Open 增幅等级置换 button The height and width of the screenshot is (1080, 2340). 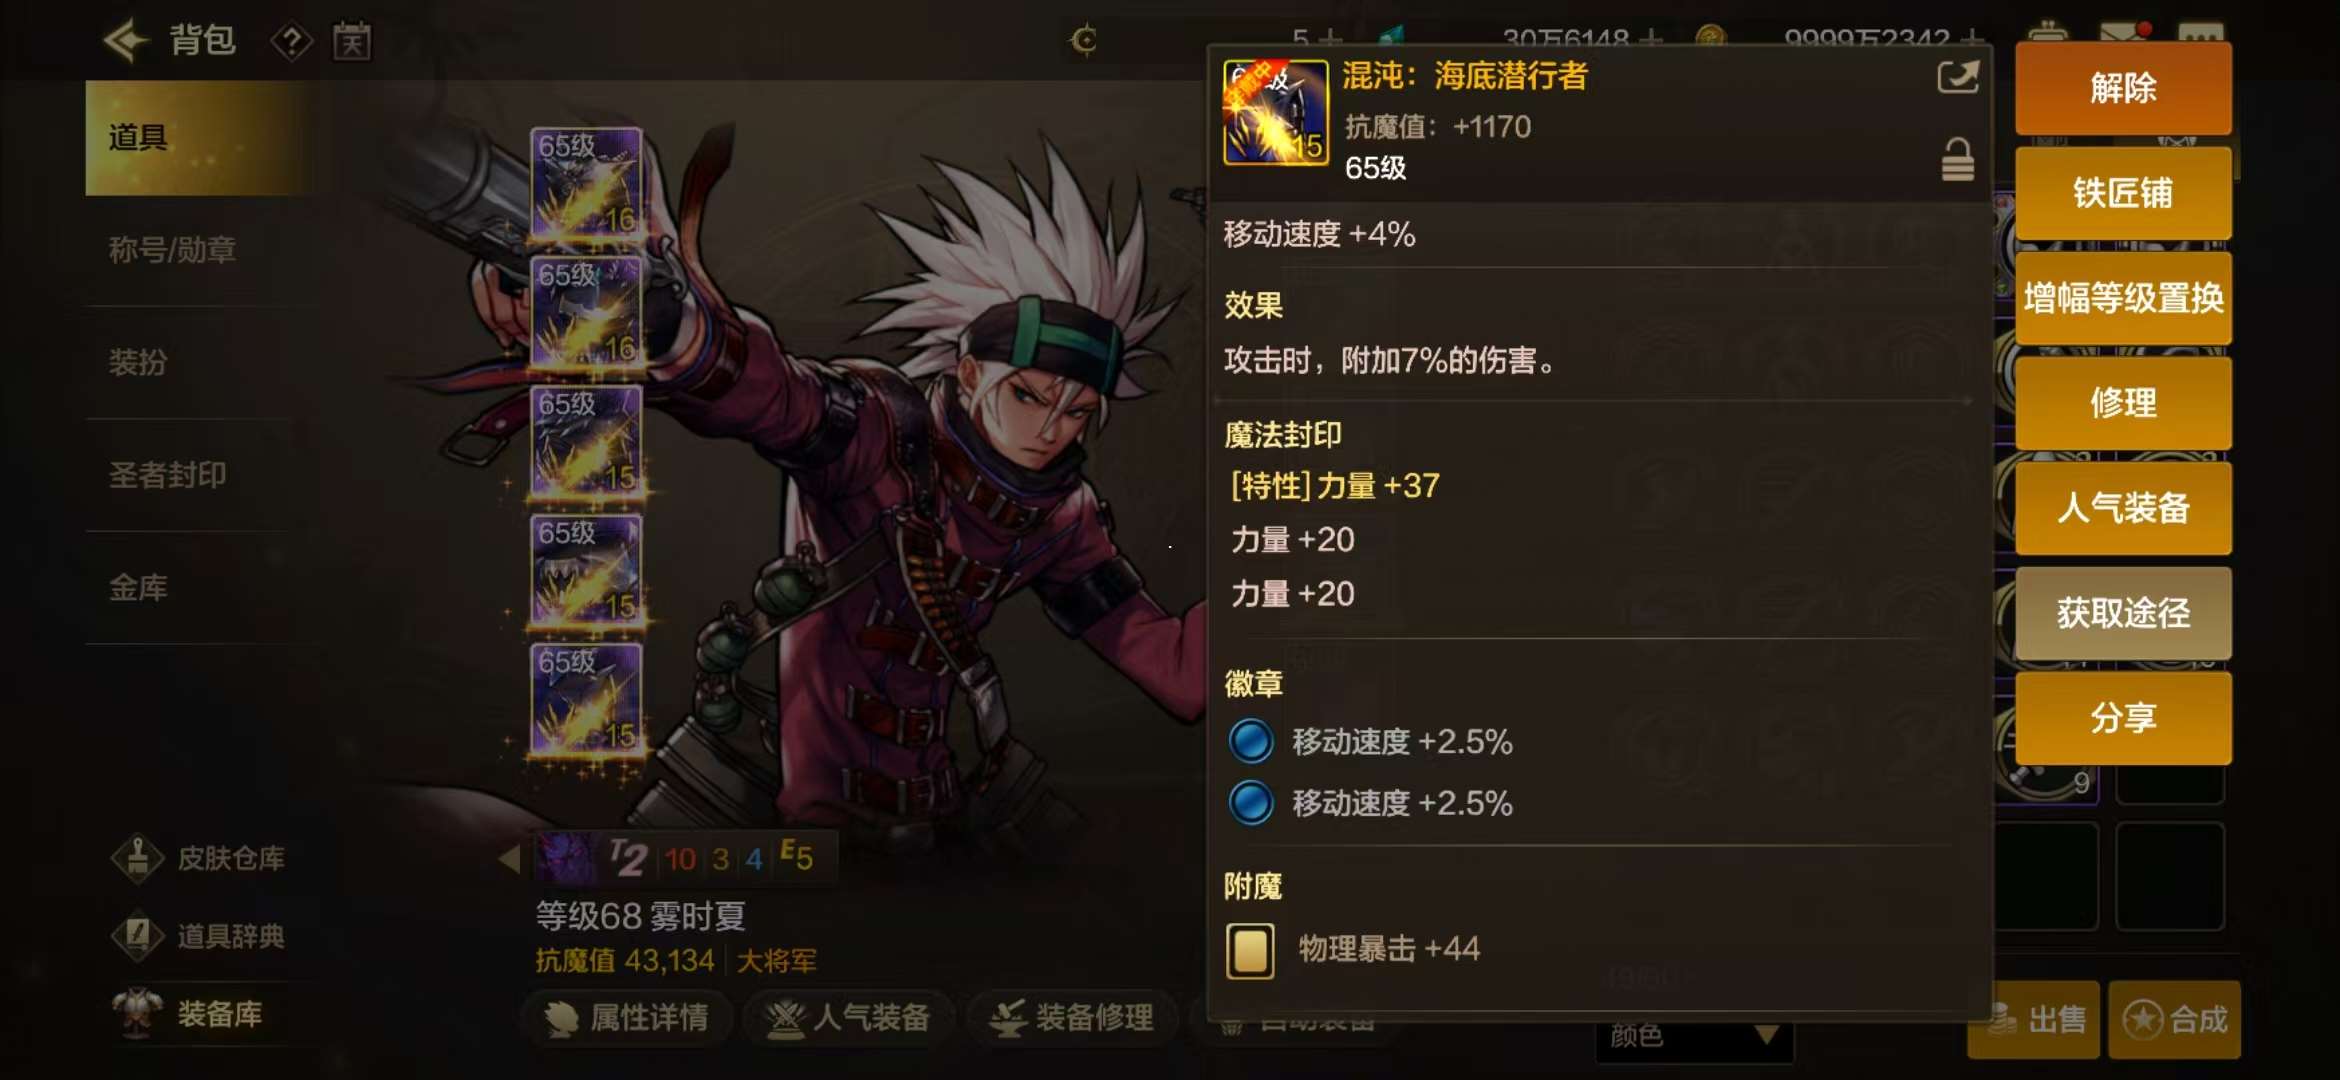coord(2123,298)
